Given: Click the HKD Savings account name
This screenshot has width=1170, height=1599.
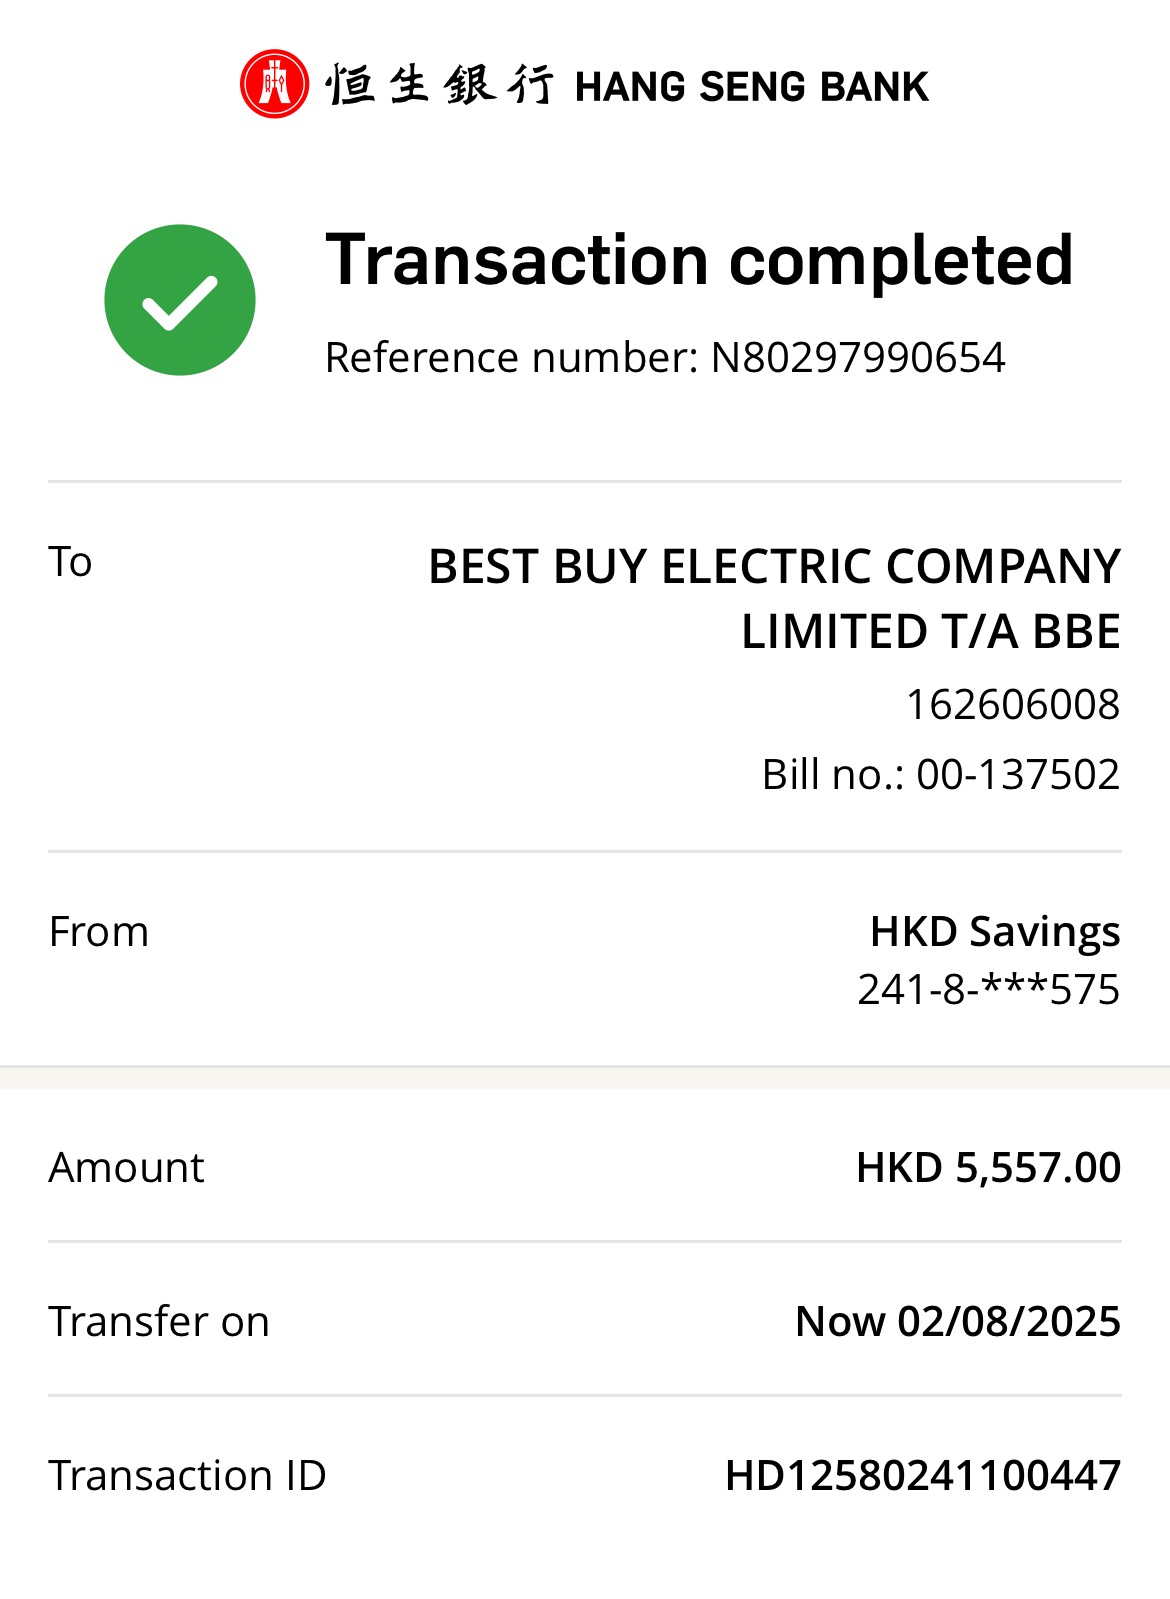Looking at the screenshot, I should tap(994, 932).
